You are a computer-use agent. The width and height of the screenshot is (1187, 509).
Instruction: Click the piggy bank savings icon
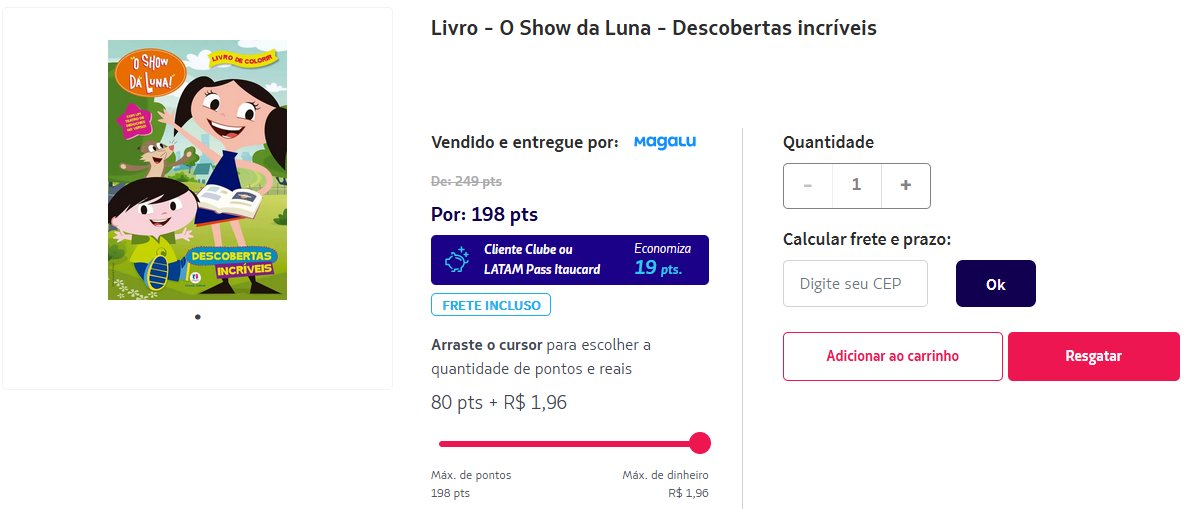[x=456, y=261]
